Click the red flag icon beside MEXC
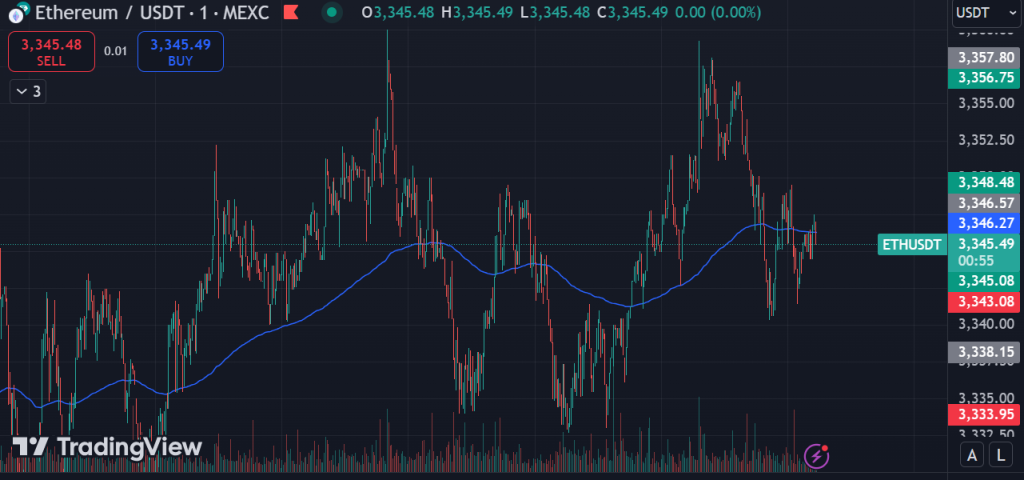Screen dimensions: 1024x480 coord(289,13)
